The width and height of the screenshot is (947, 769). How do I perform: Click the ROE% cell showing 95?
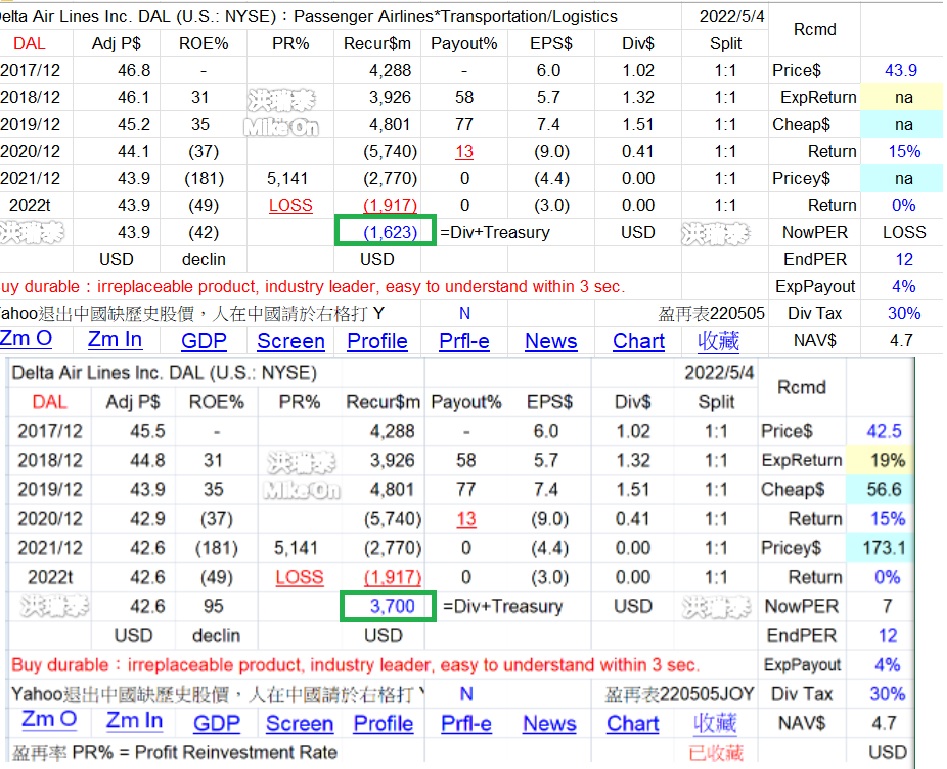(x=215, y=606)
